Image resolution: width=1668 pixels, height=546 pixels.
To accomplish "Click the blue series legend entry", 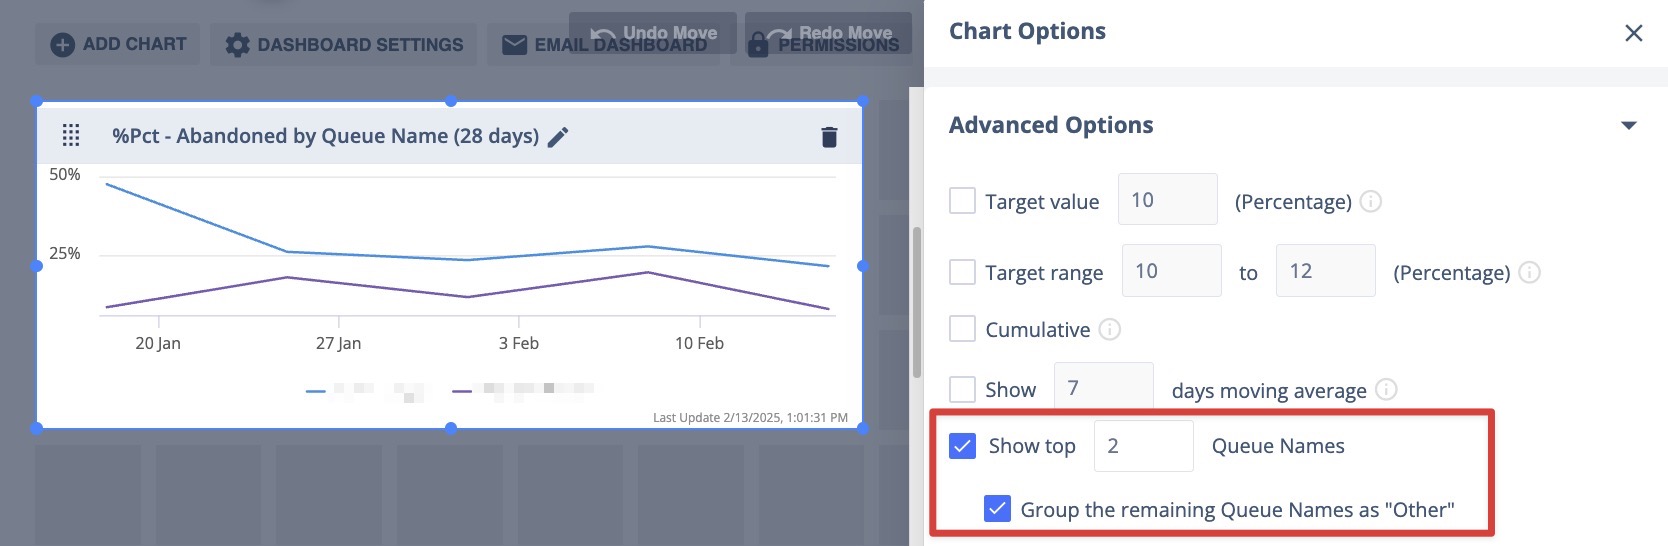I will click(366, 391).
